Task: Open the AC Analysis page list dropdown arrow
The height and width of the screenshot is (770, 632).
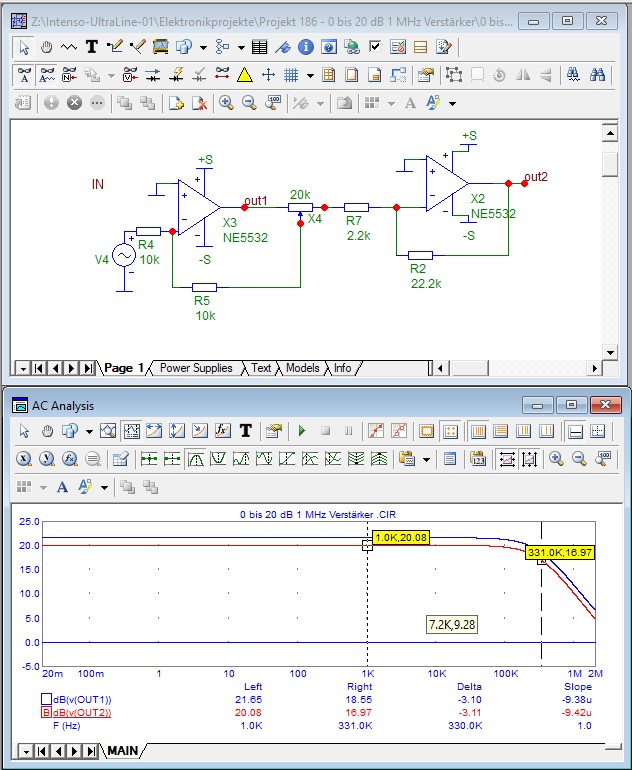Action: tap(26, 751)
